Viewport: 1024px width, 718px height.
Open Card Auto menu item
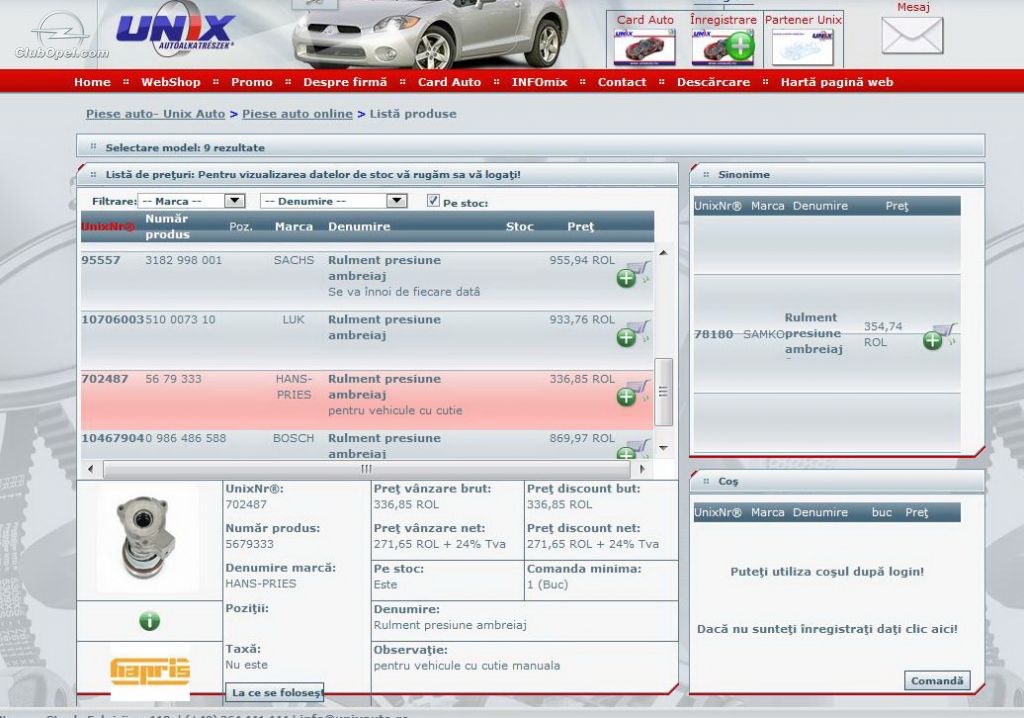[449, 82]
